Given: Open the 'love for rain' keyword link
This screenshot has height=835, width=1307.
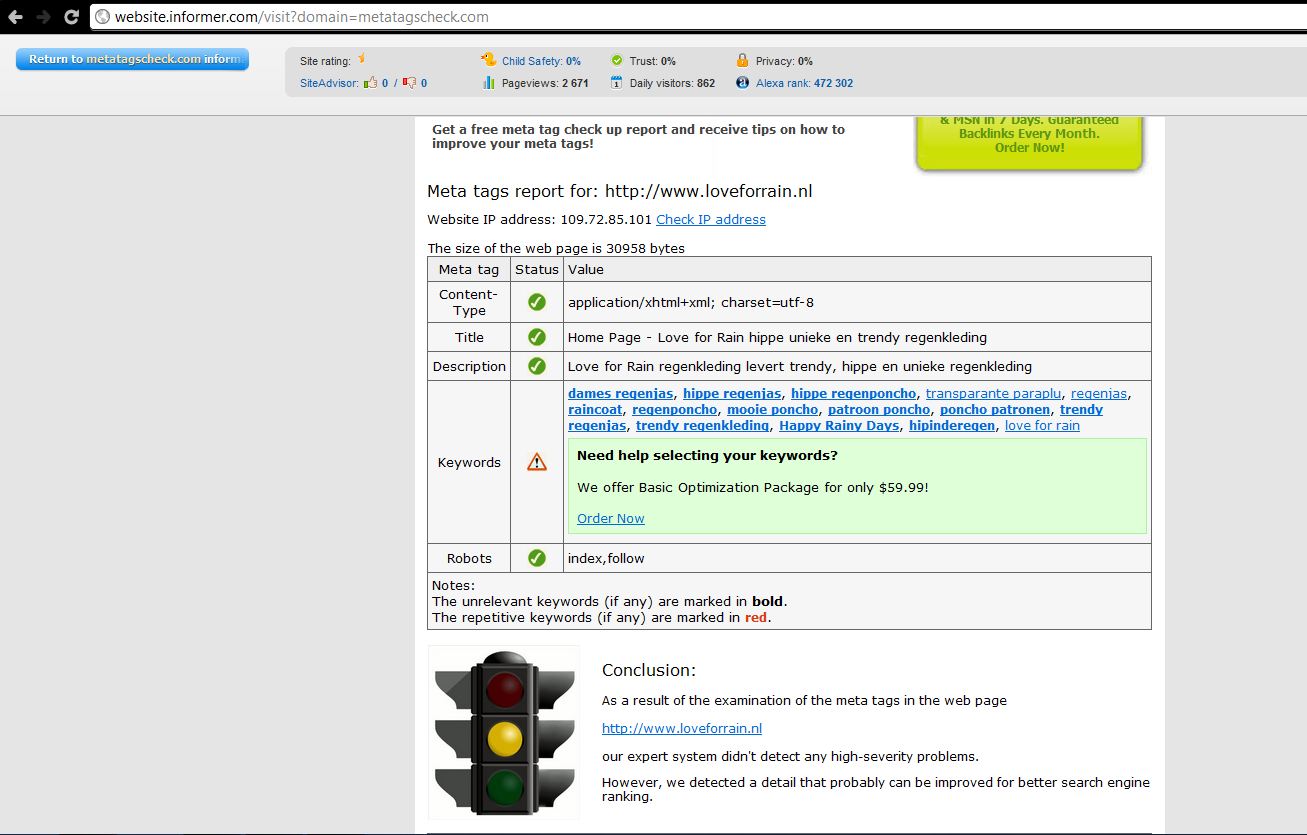Looking at the screenshot, I should coord(1042,426).
